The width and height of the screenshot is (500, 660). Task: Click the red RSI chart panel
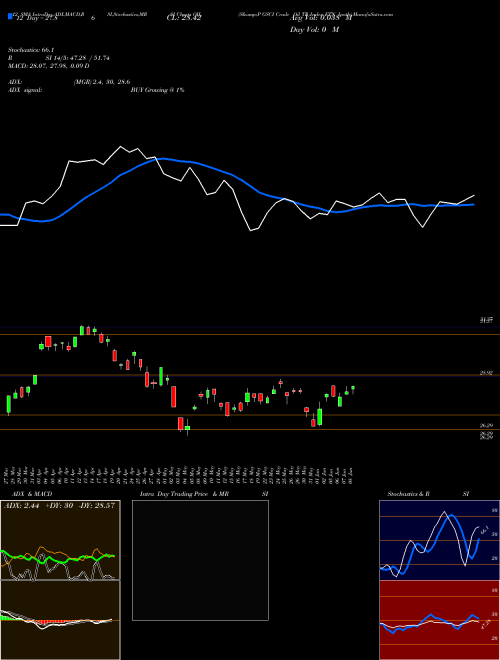[x=439, y=620]
